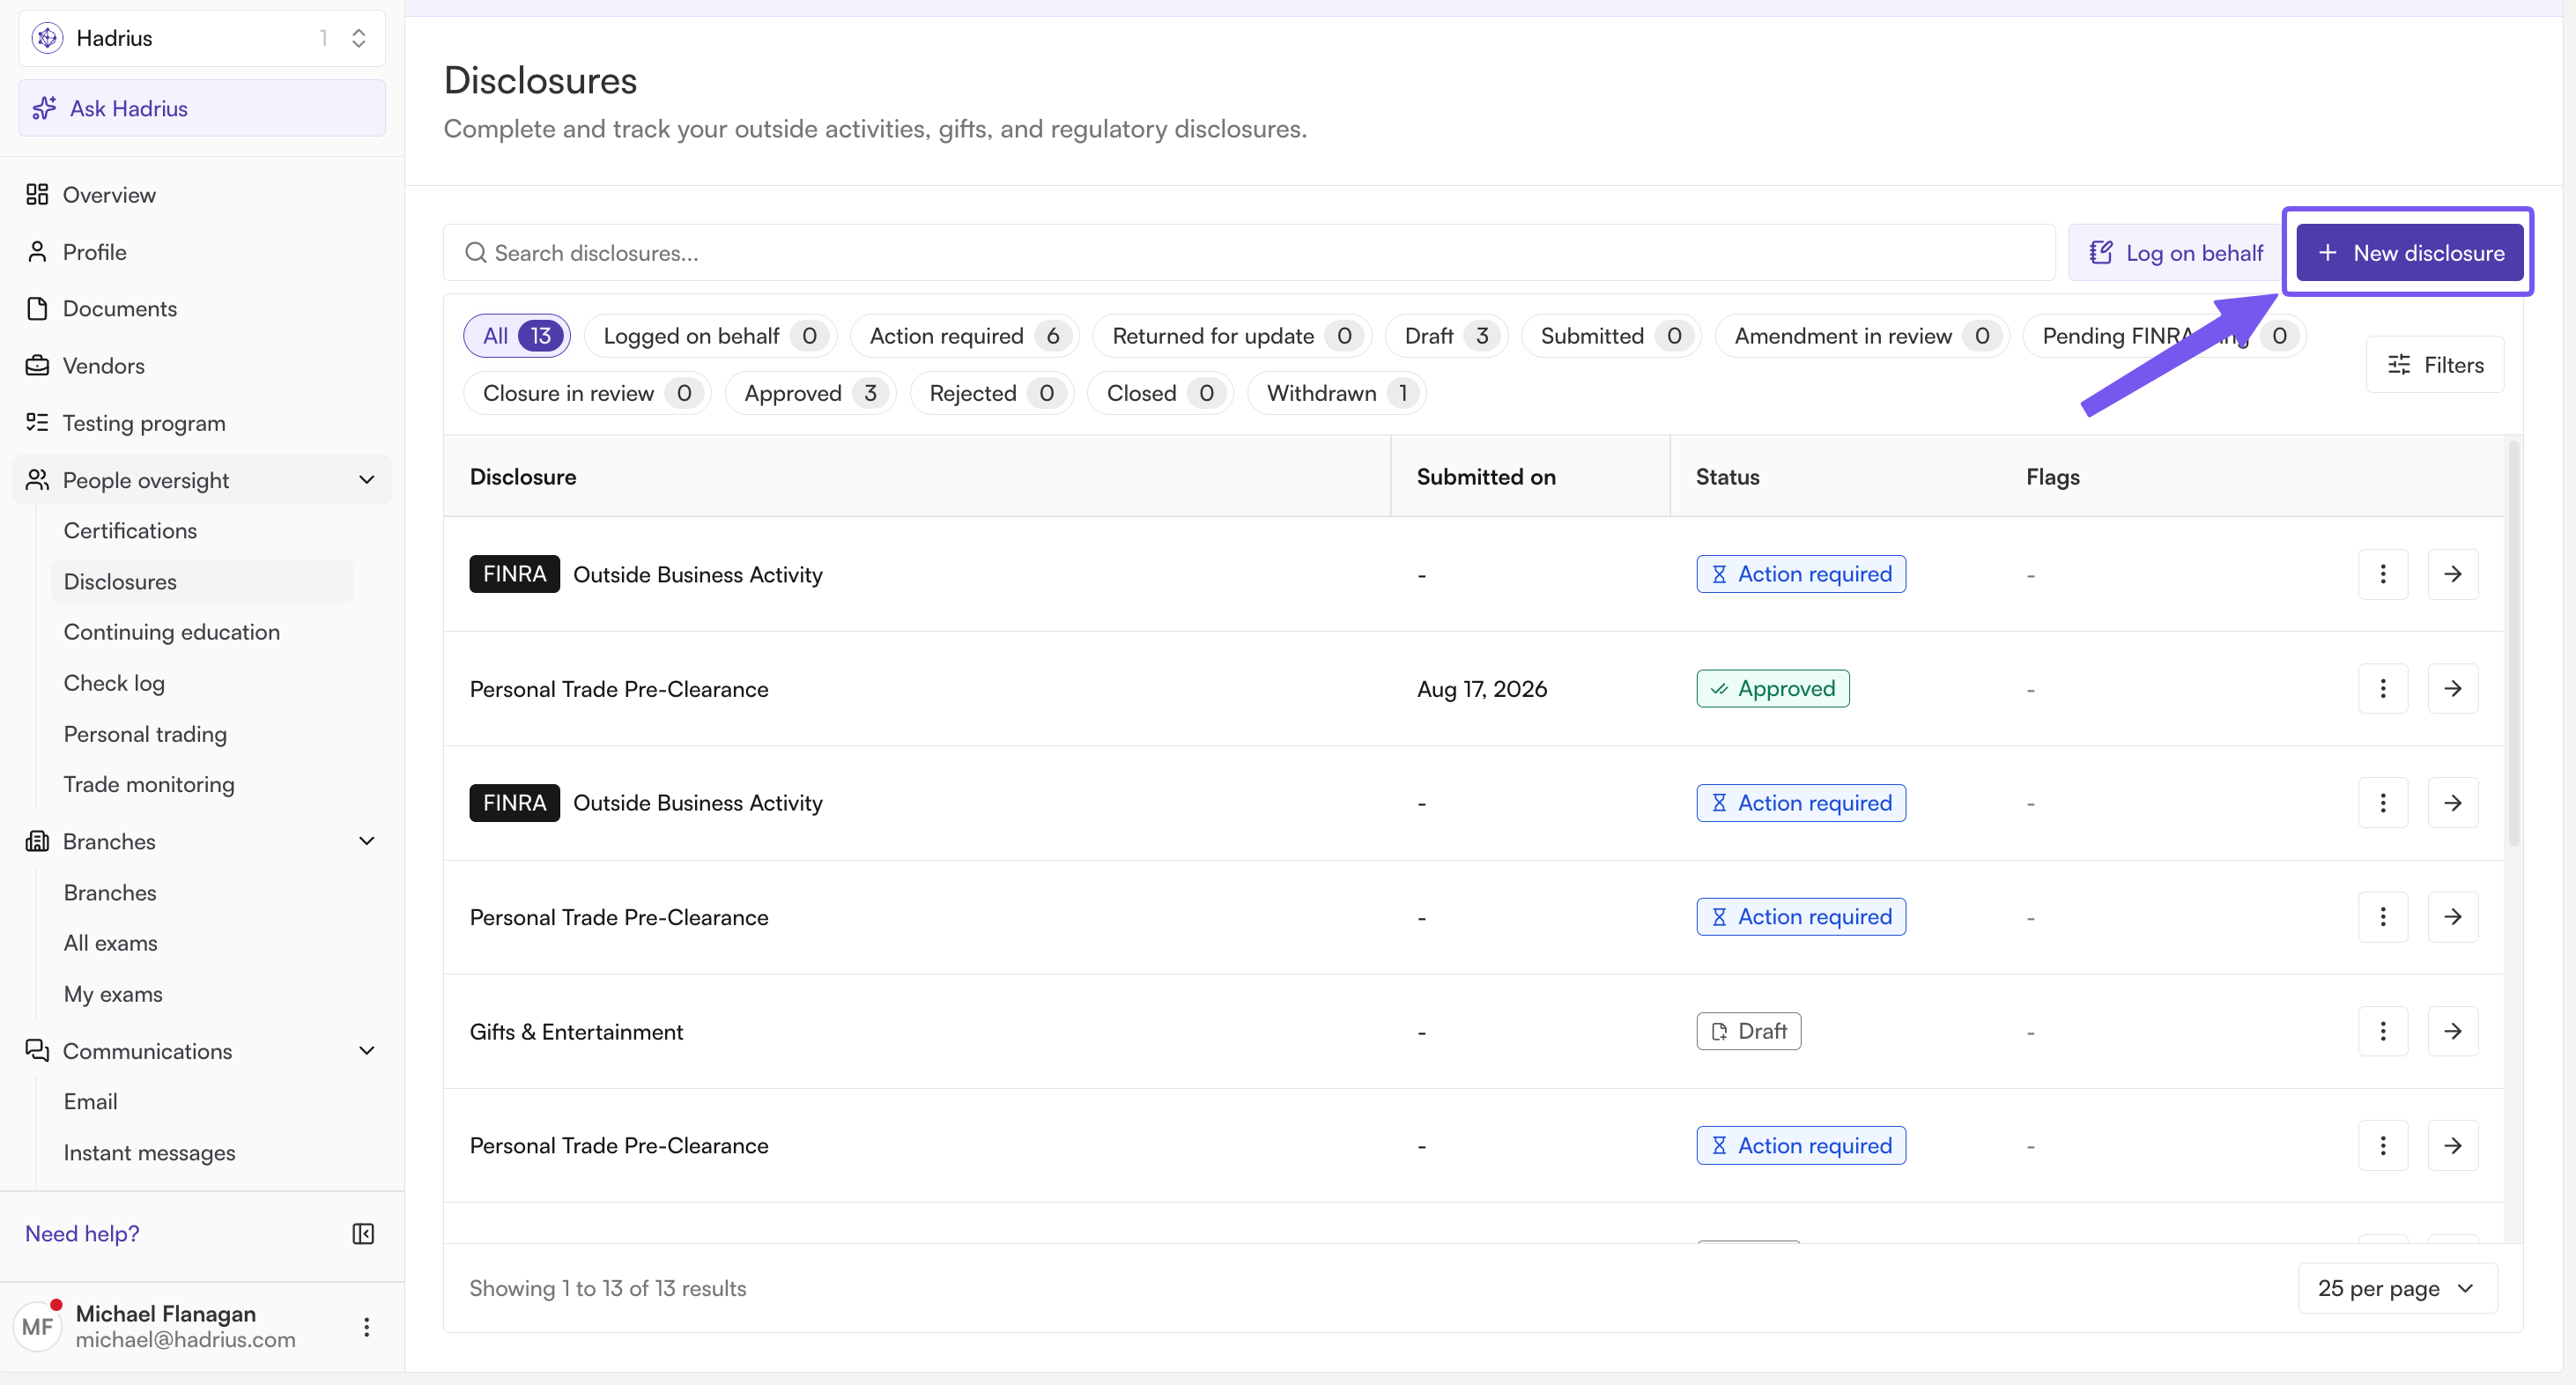Click three-dot menu on Gifts & Entertainment row

pos(2382,1031)
